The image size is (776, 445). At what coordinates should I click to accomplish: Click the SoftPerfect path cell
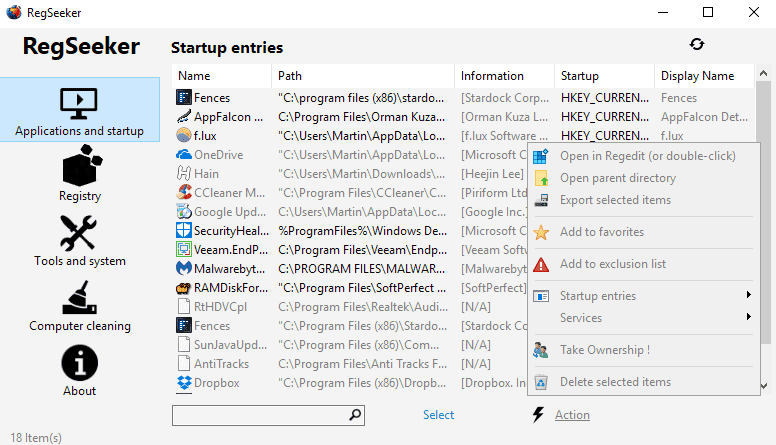tap(362, 288)
